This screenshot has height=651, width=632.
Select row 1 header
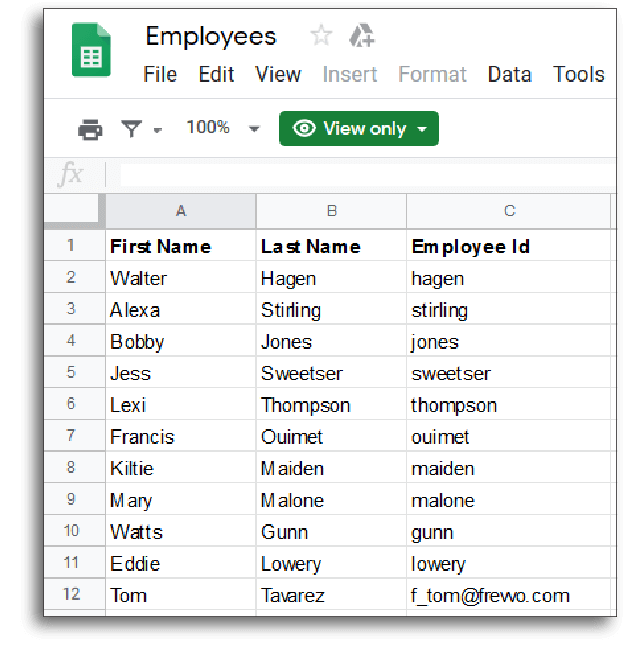click(x=74, y=245)
